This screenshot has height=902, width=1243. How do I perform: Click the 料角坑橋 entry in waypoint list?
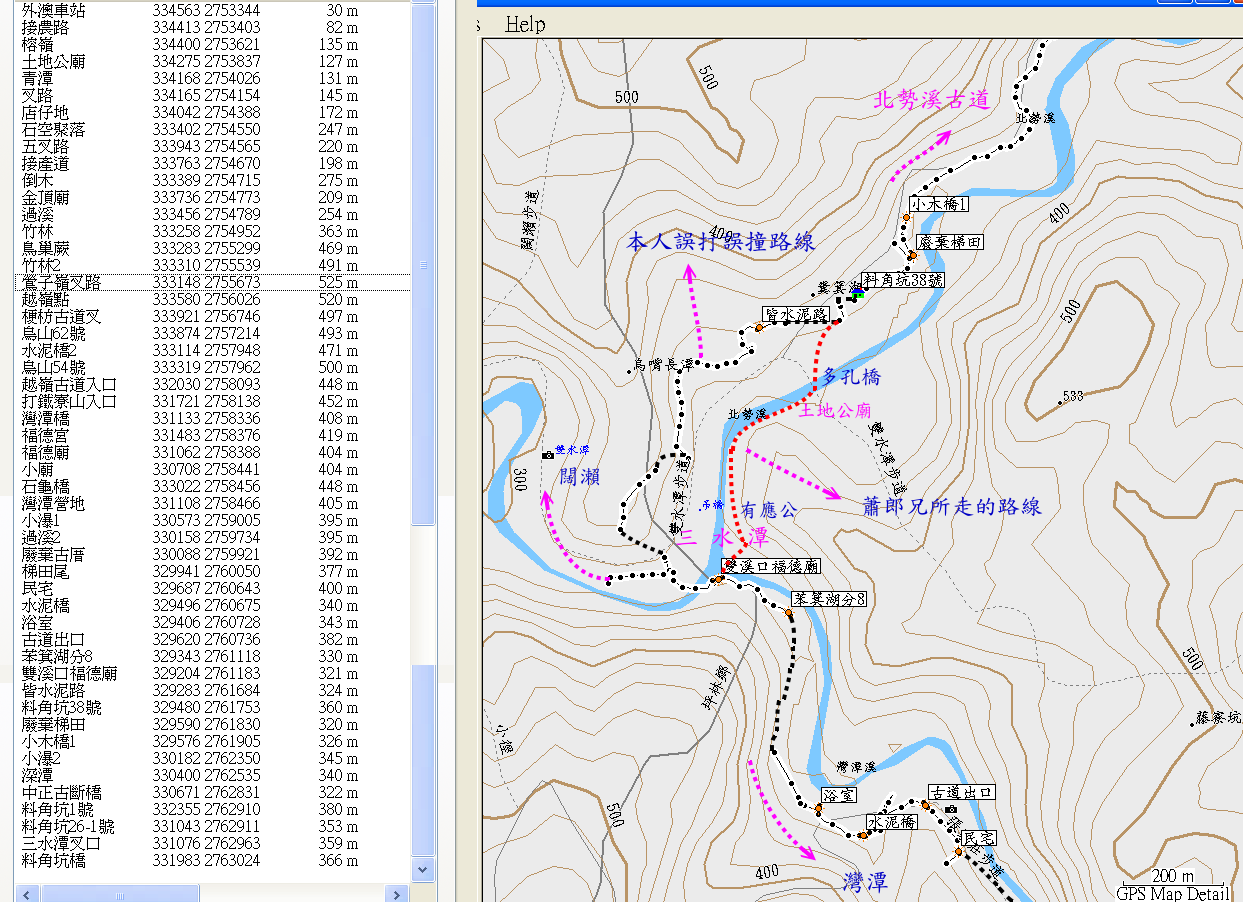pos(54,860)
